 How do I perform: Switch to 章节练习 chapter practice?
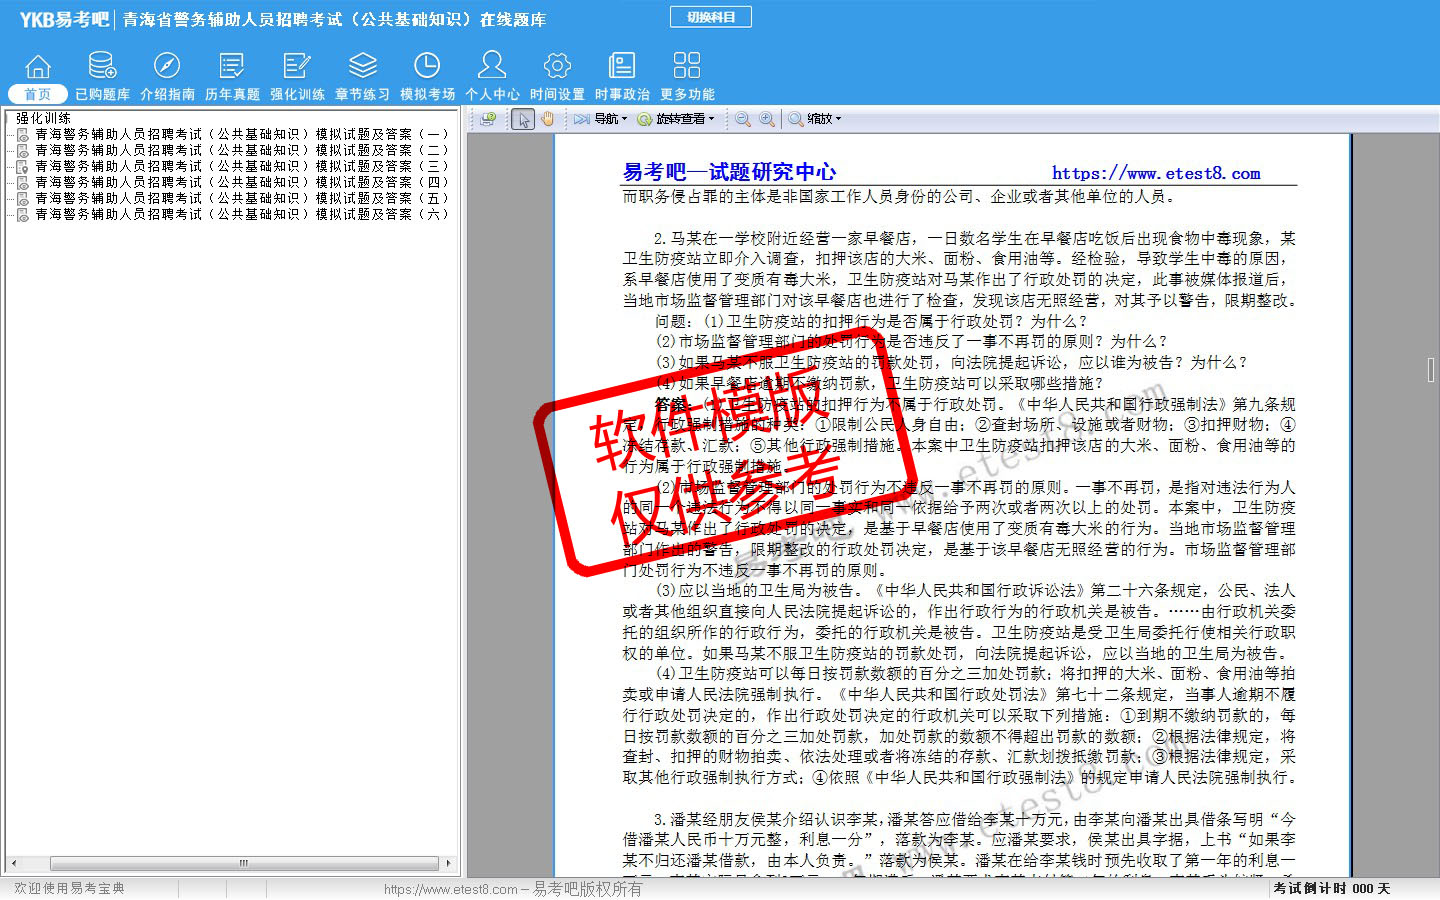(362, 77)
